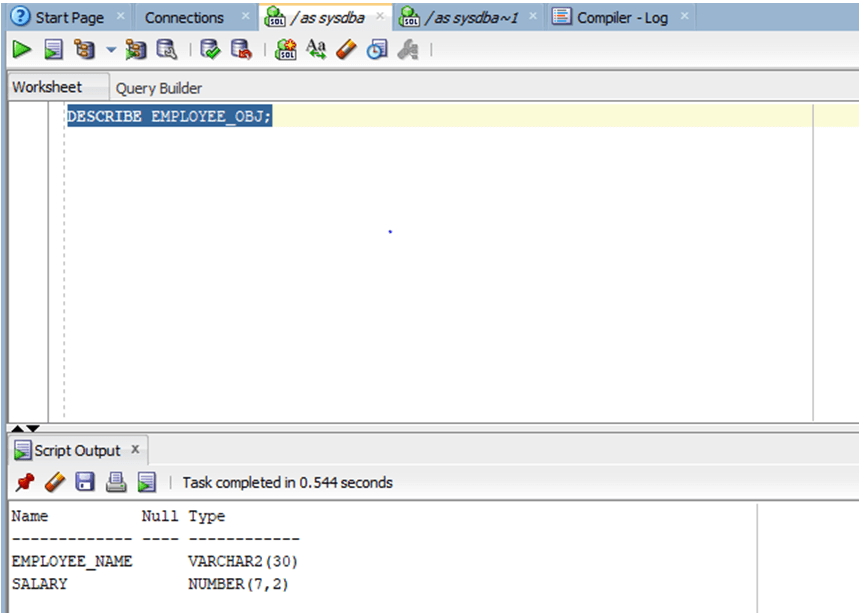Switch to the Query Builder tab
865x613 pixels.
tap(158, 88)
